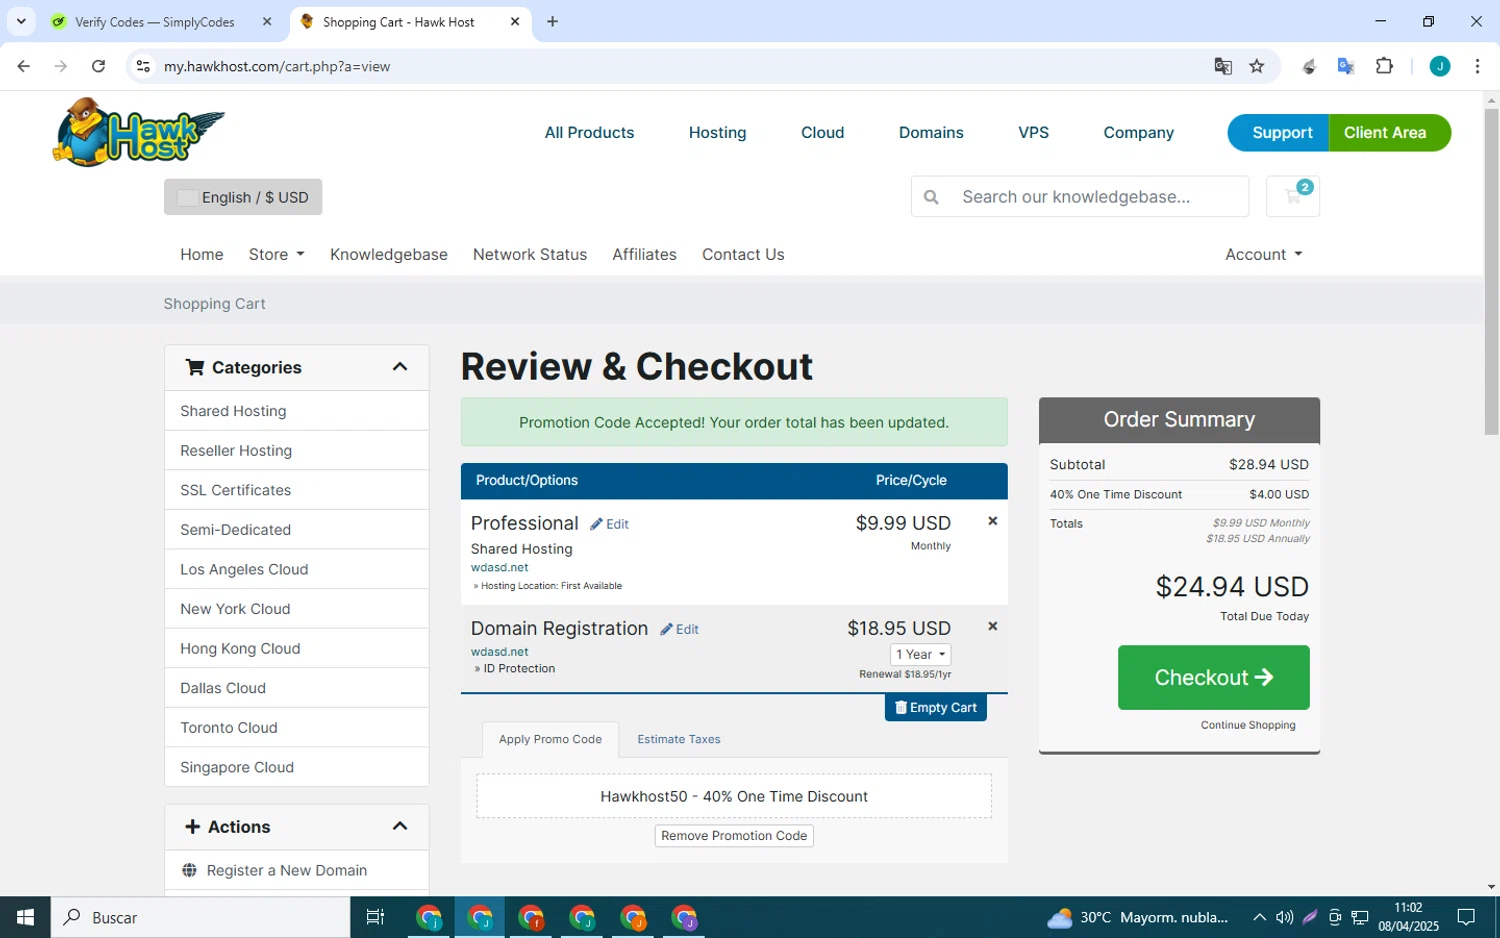Open the English / $ USD language selector
Screen dimensions: 1500x938
click(x=243, y=197)
